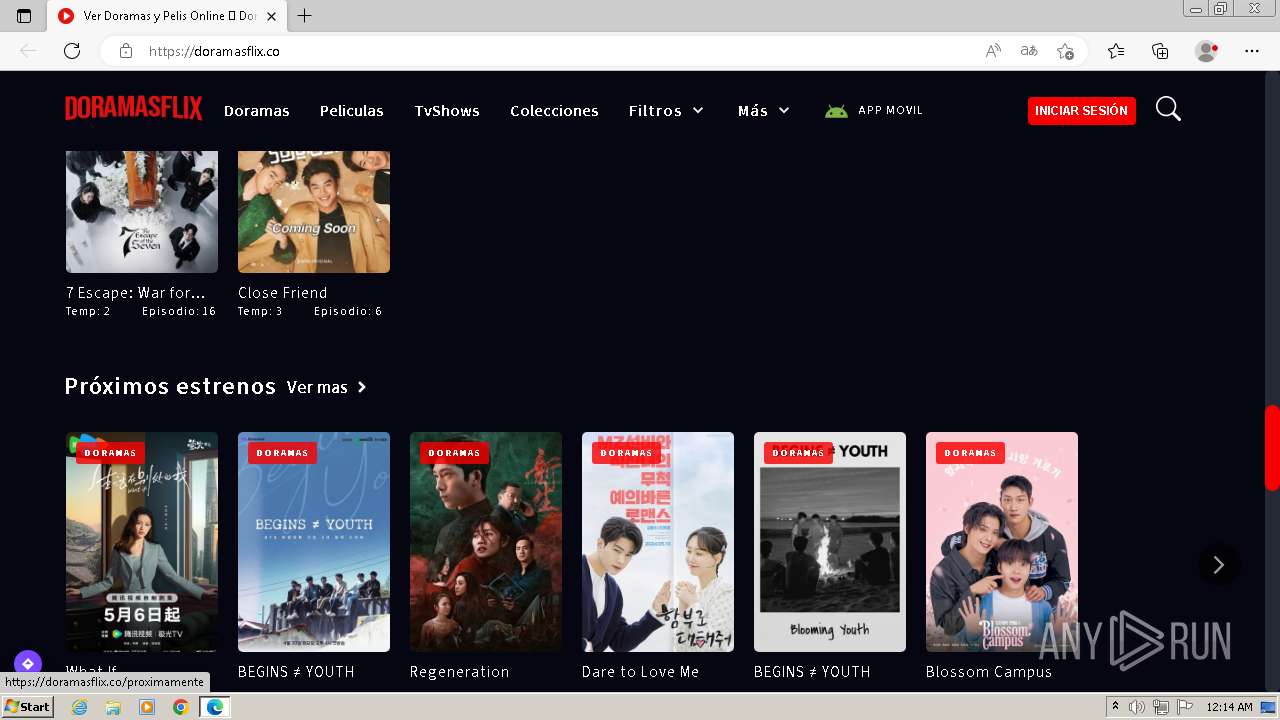This screenshot has height=720, width=1280.
Task: Open the Regeneration poster
Action: pyautogui.click(x=486, y=542)
